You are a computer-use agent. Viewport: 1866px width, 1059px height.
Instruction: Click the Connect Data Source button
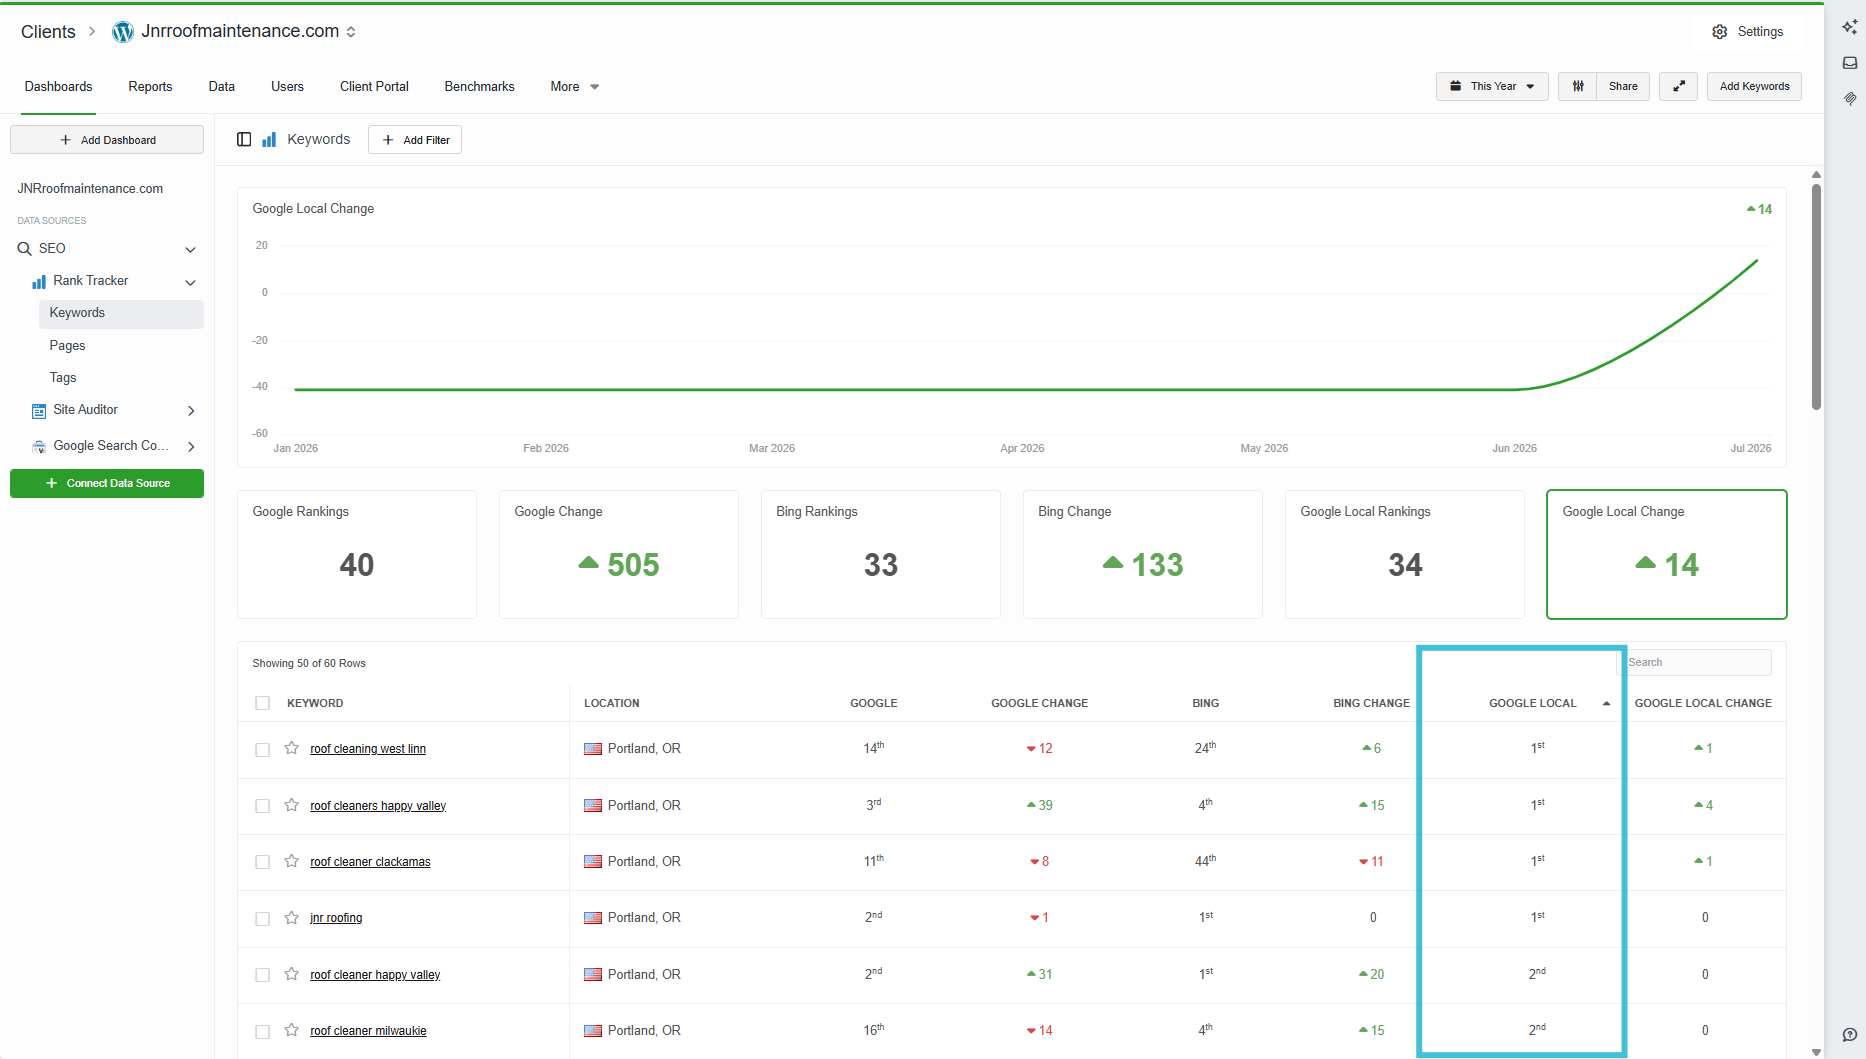(x=107, y=483)
